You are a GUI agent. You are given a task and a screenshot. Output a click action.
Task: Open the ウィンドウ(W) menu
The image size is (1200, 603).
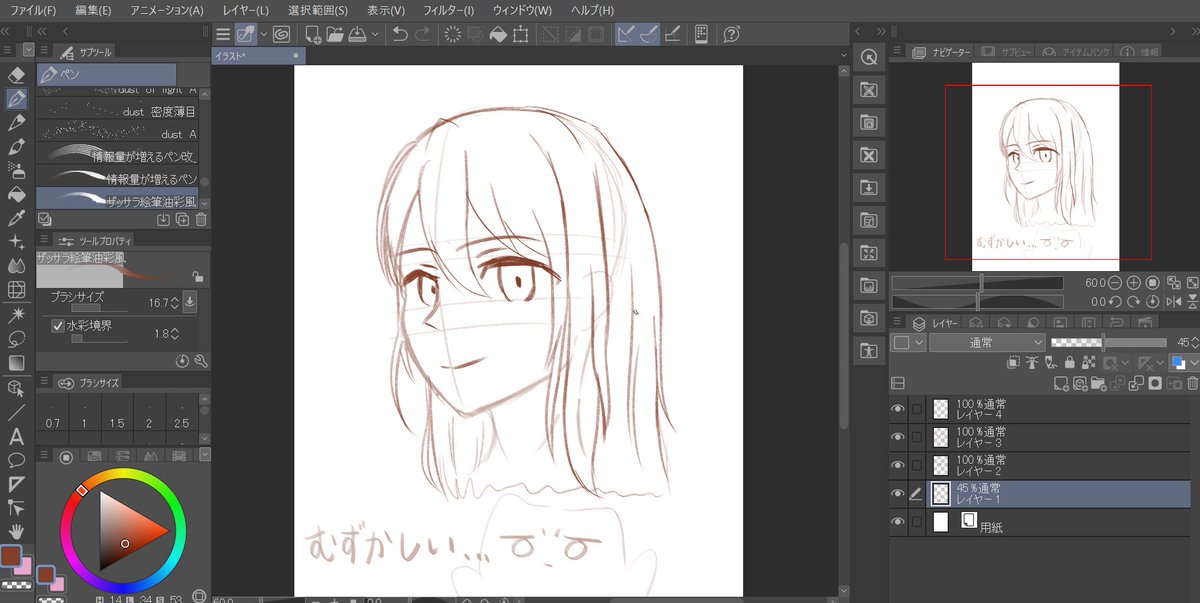pyautogui.click(x=522, y=10)
